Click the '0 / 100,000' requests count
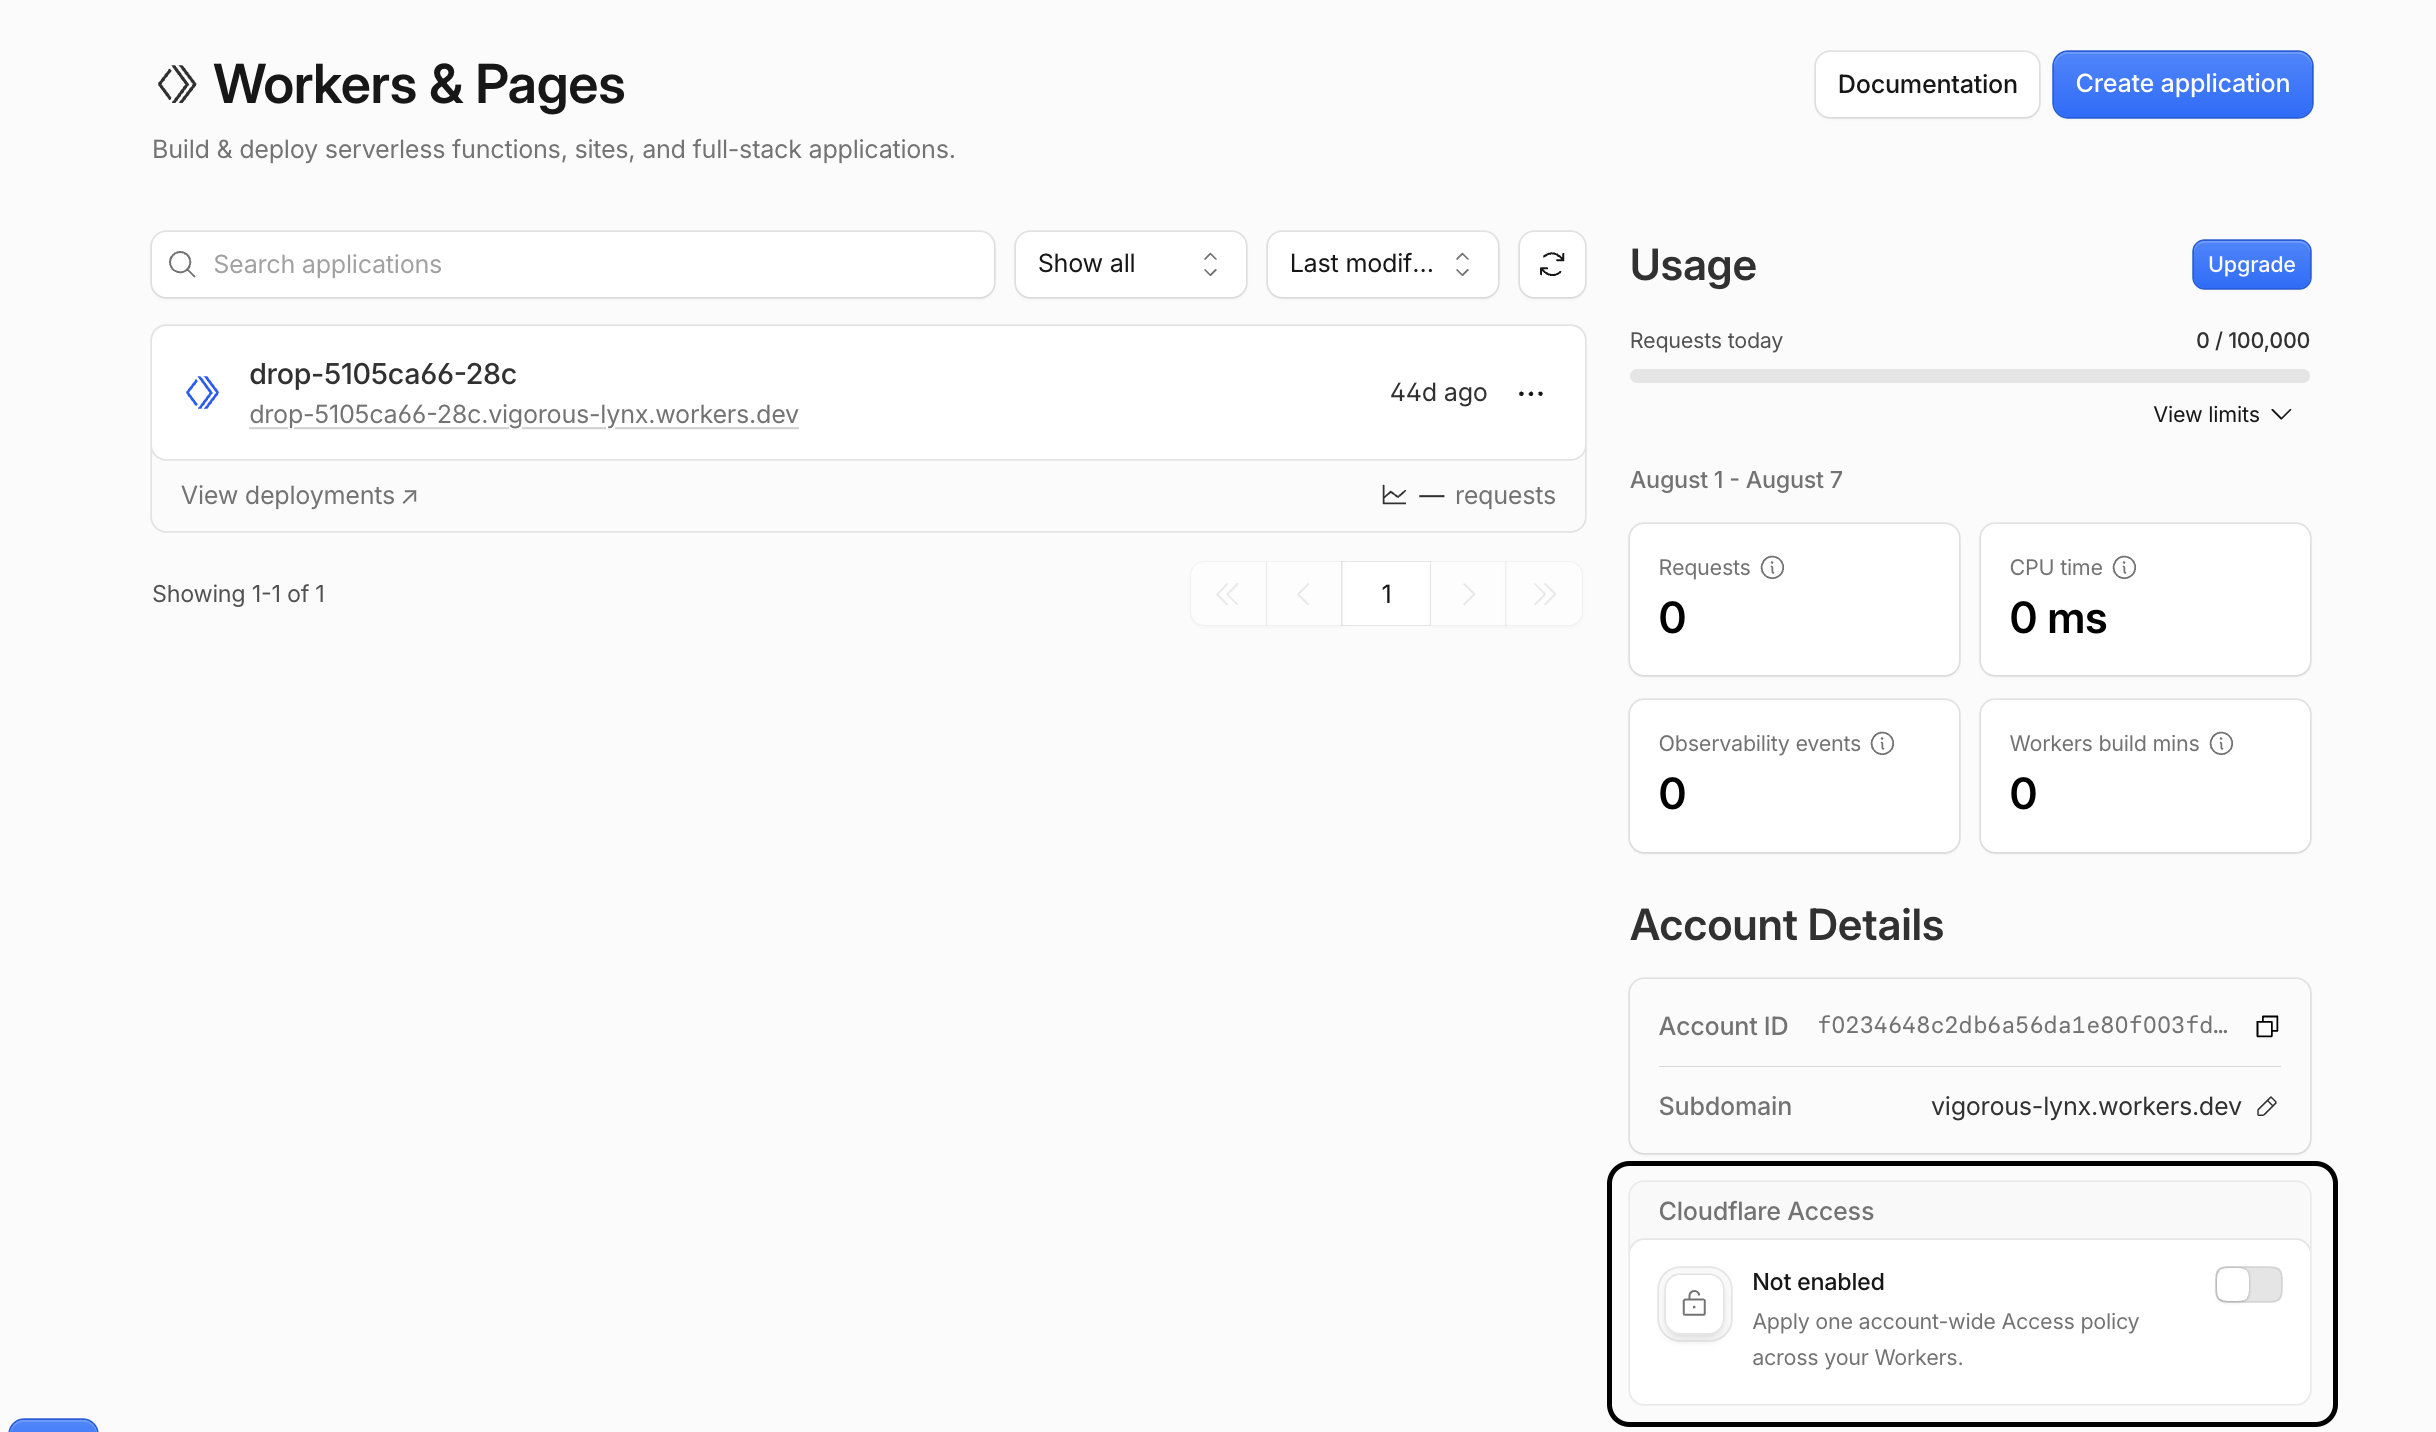 click(2252, 340)
